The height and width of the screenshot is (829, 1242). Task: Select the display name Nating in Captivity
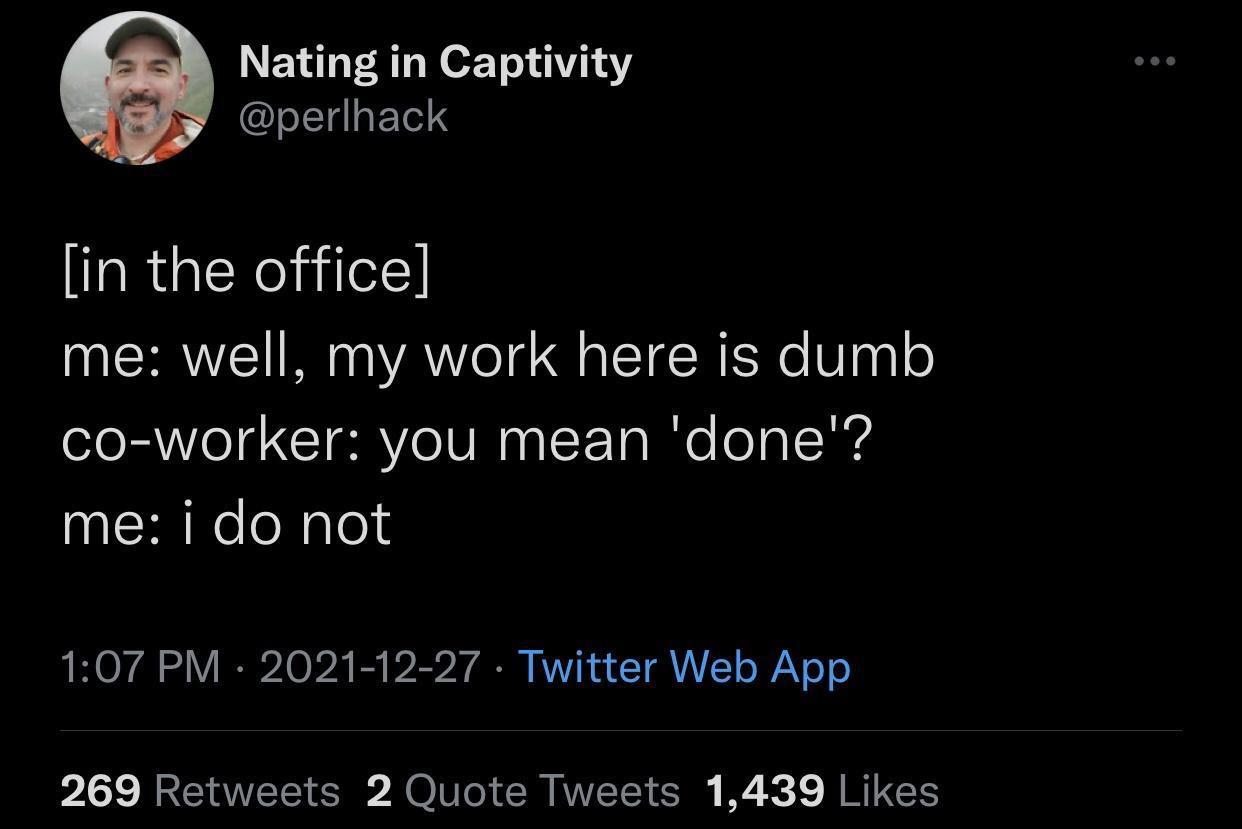pyautogui.click(x=434, y=60)
